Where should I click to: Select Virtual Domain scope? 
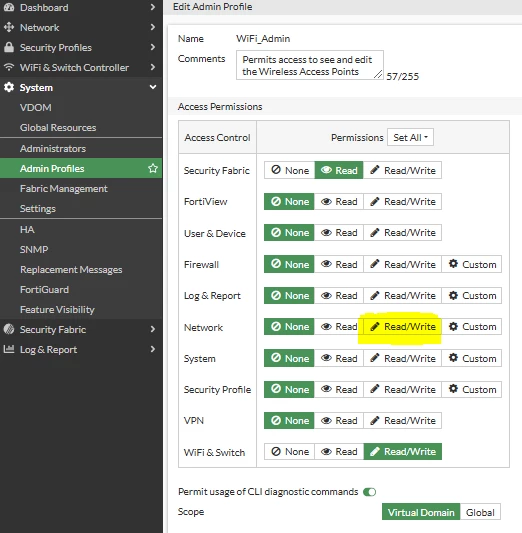[x=421, y=512]
